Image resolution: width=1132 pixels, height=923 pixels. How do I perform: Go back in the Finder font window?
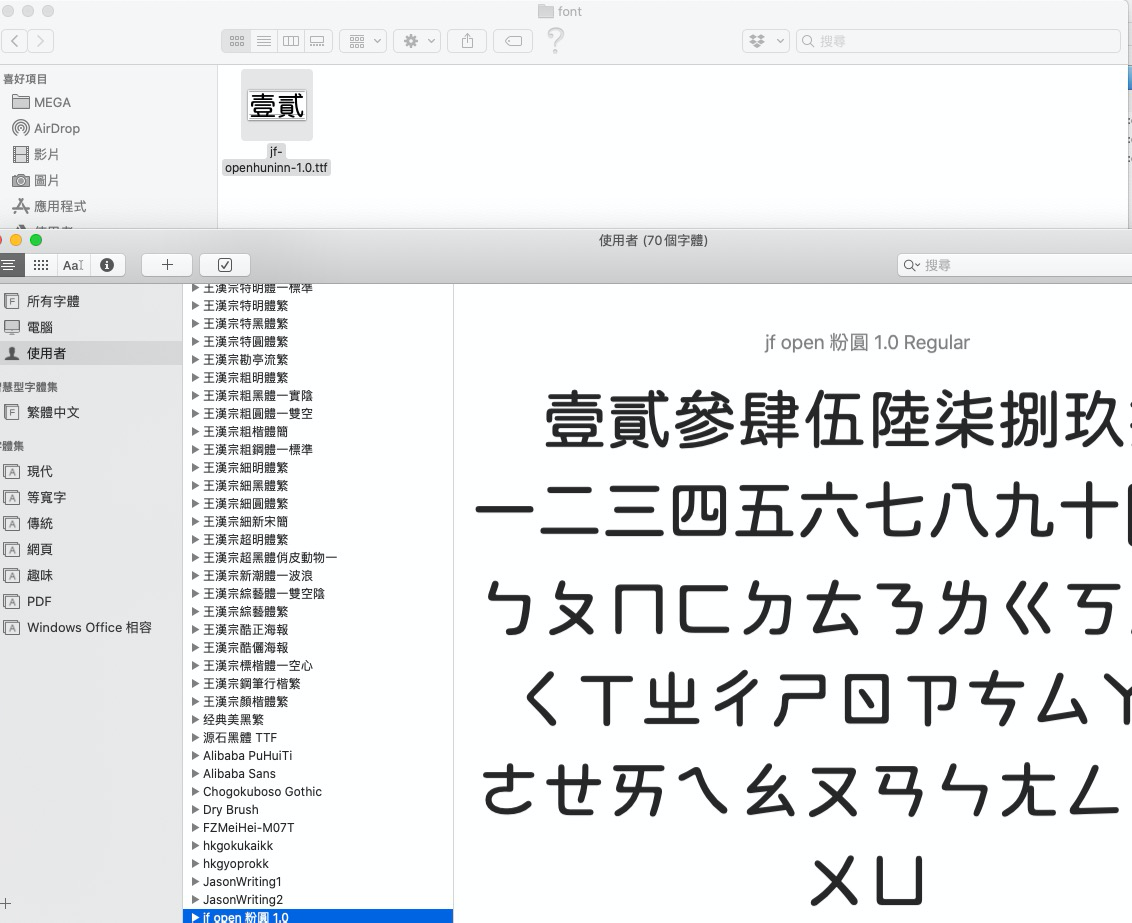[x=14, y=41]
